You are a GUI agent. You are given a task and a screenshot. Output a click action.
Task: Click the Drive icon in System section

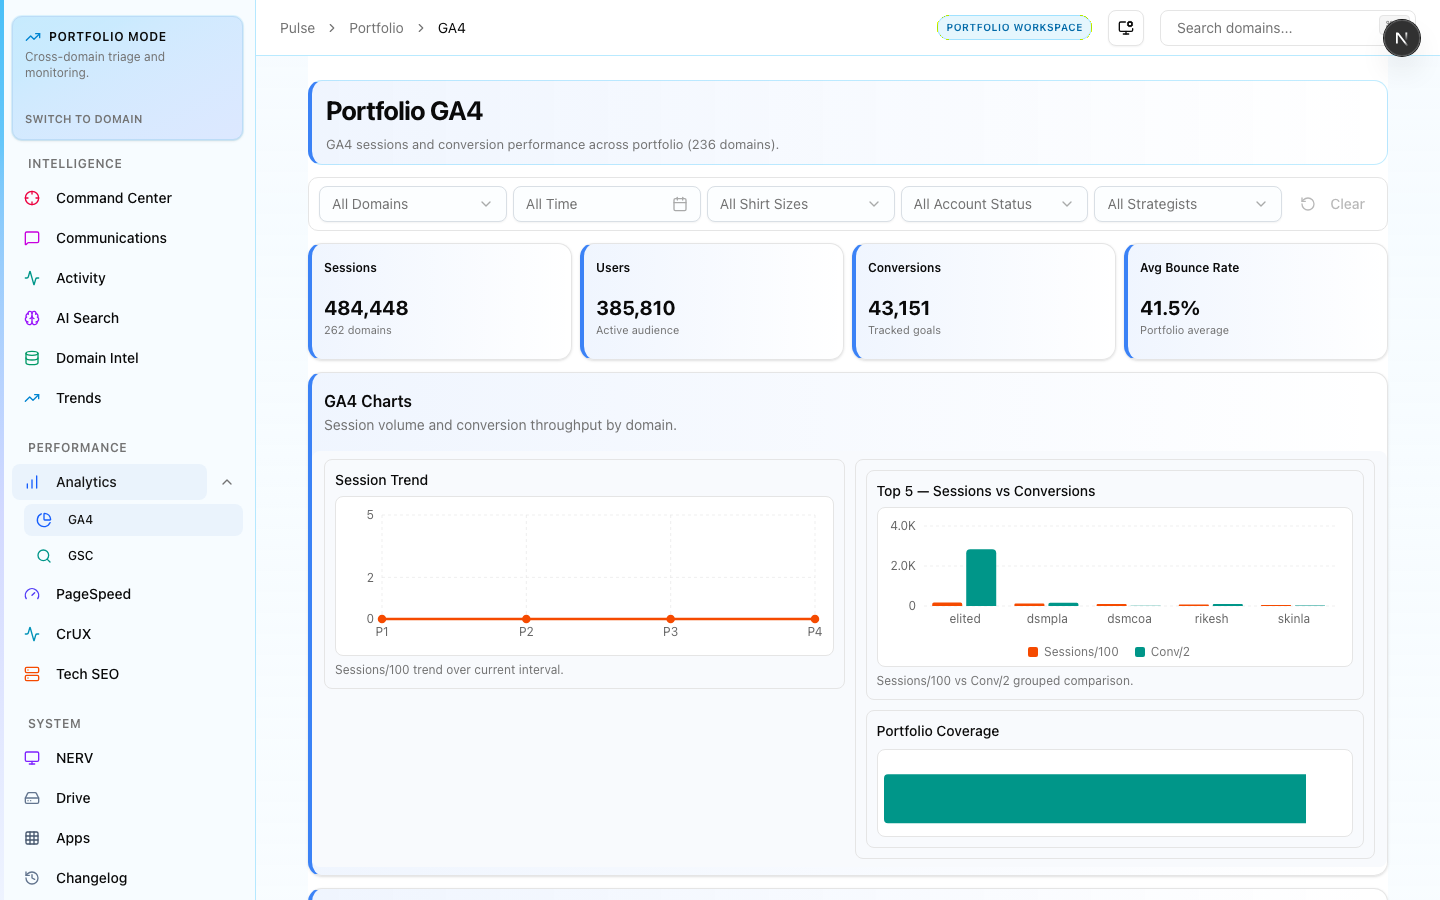pos(32,798)
